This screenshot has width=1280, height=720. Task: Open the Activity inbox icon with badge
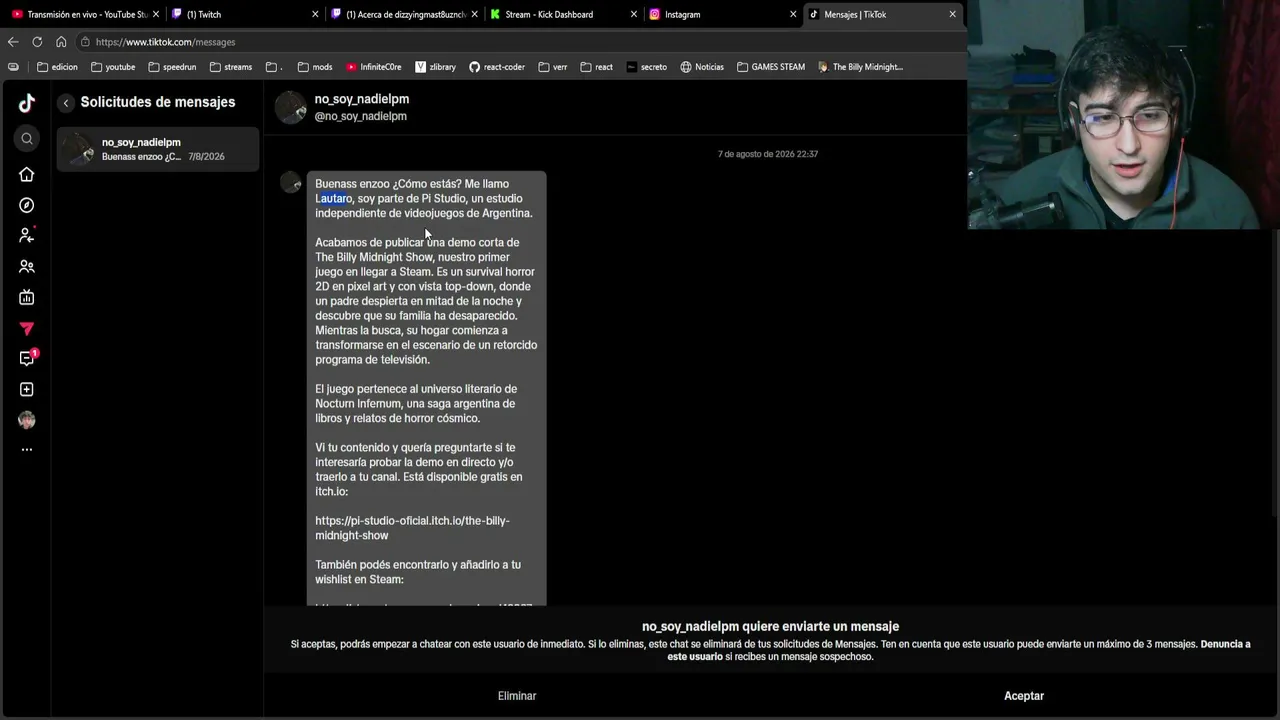tap(27, 358)
